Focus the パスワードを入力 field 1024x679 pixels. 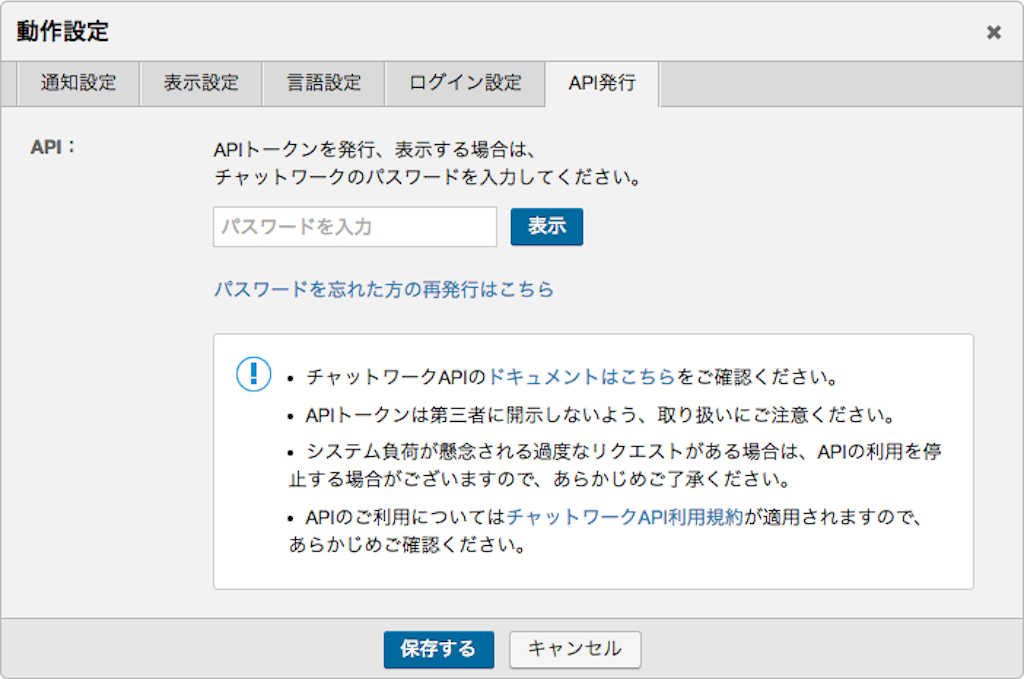coord(355,227)
